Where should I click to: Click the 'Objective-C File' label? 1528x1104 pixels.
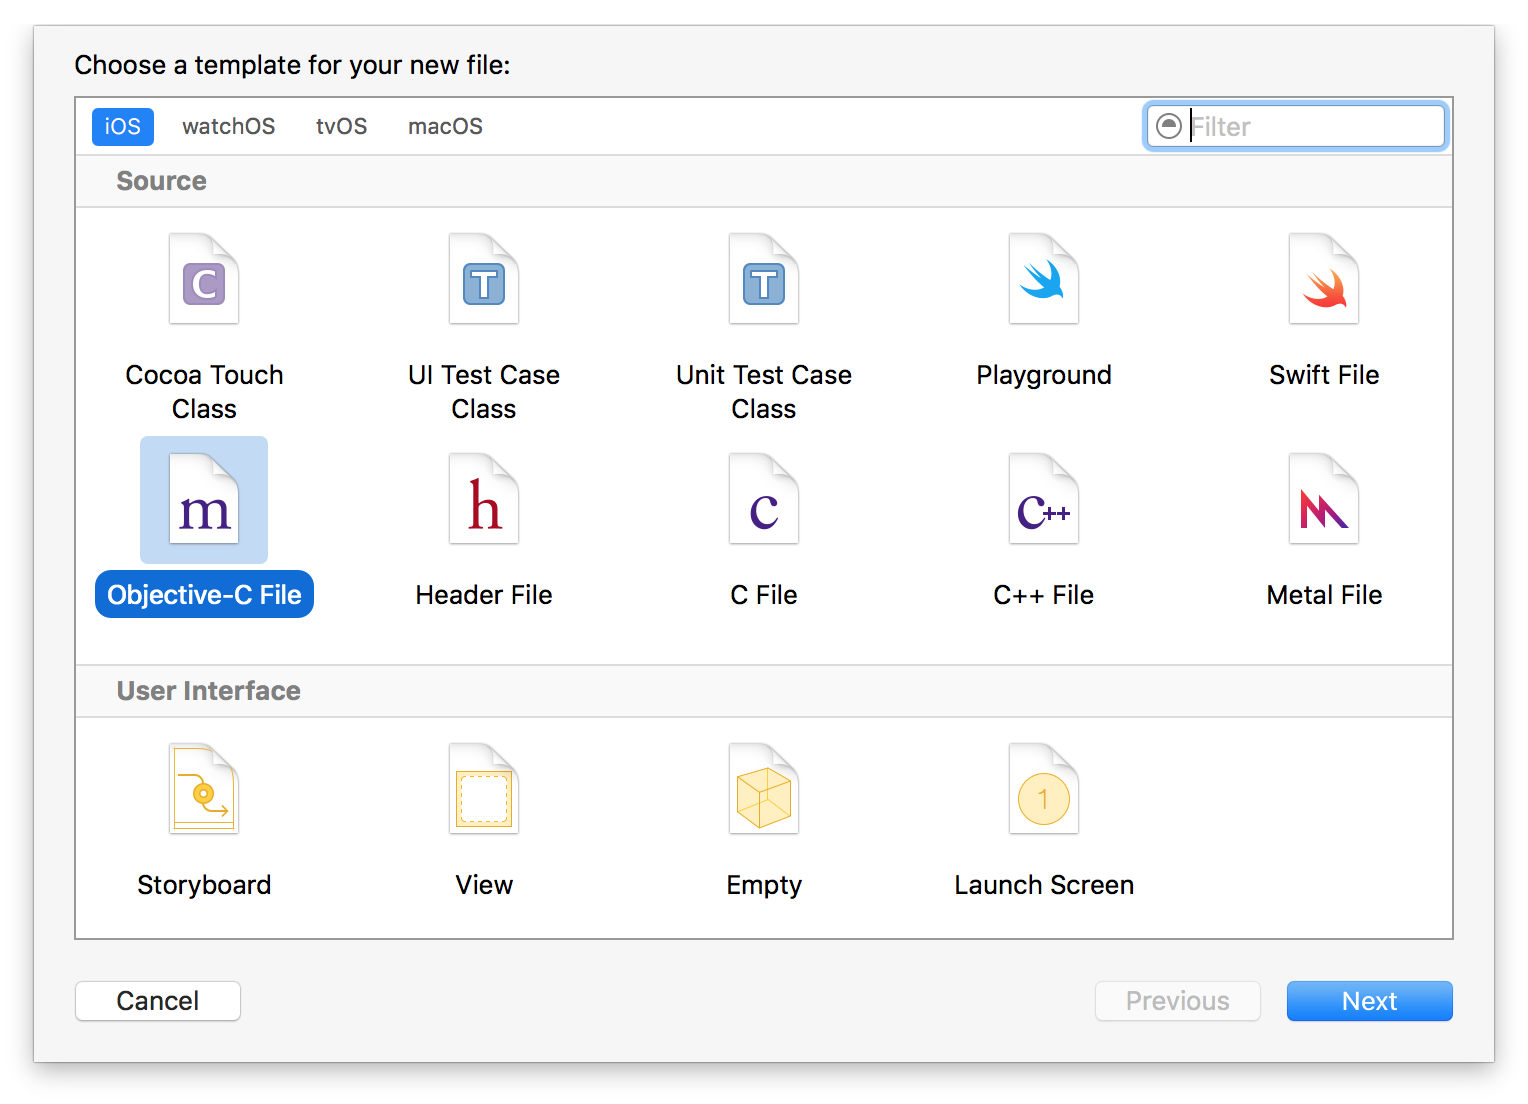click(x=204, y=595)
